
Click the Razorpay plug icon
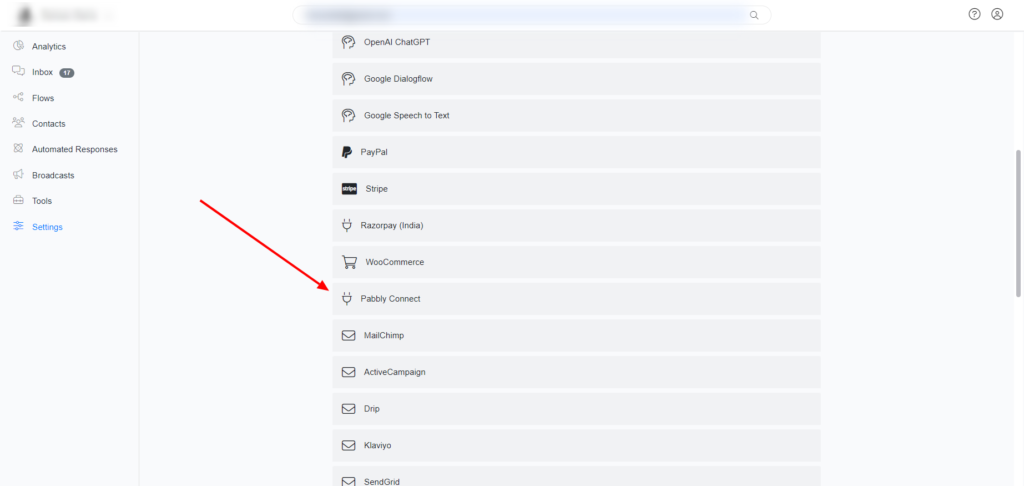347,225
